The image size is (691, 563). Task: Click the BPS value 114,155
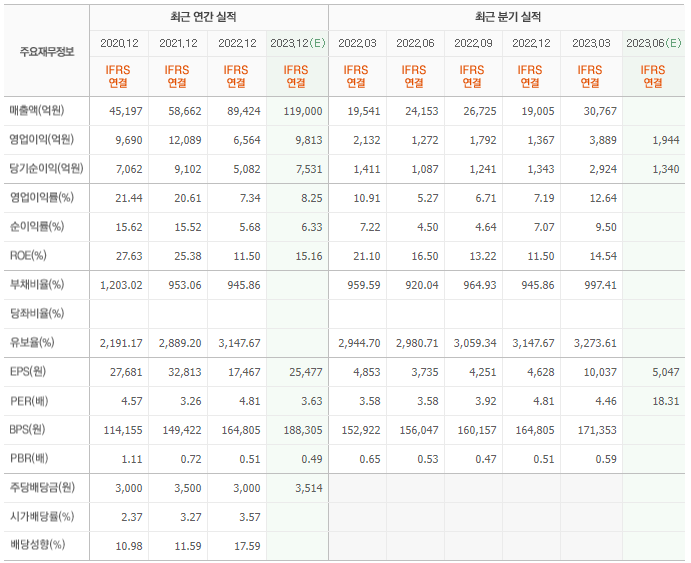click(123, 430)
